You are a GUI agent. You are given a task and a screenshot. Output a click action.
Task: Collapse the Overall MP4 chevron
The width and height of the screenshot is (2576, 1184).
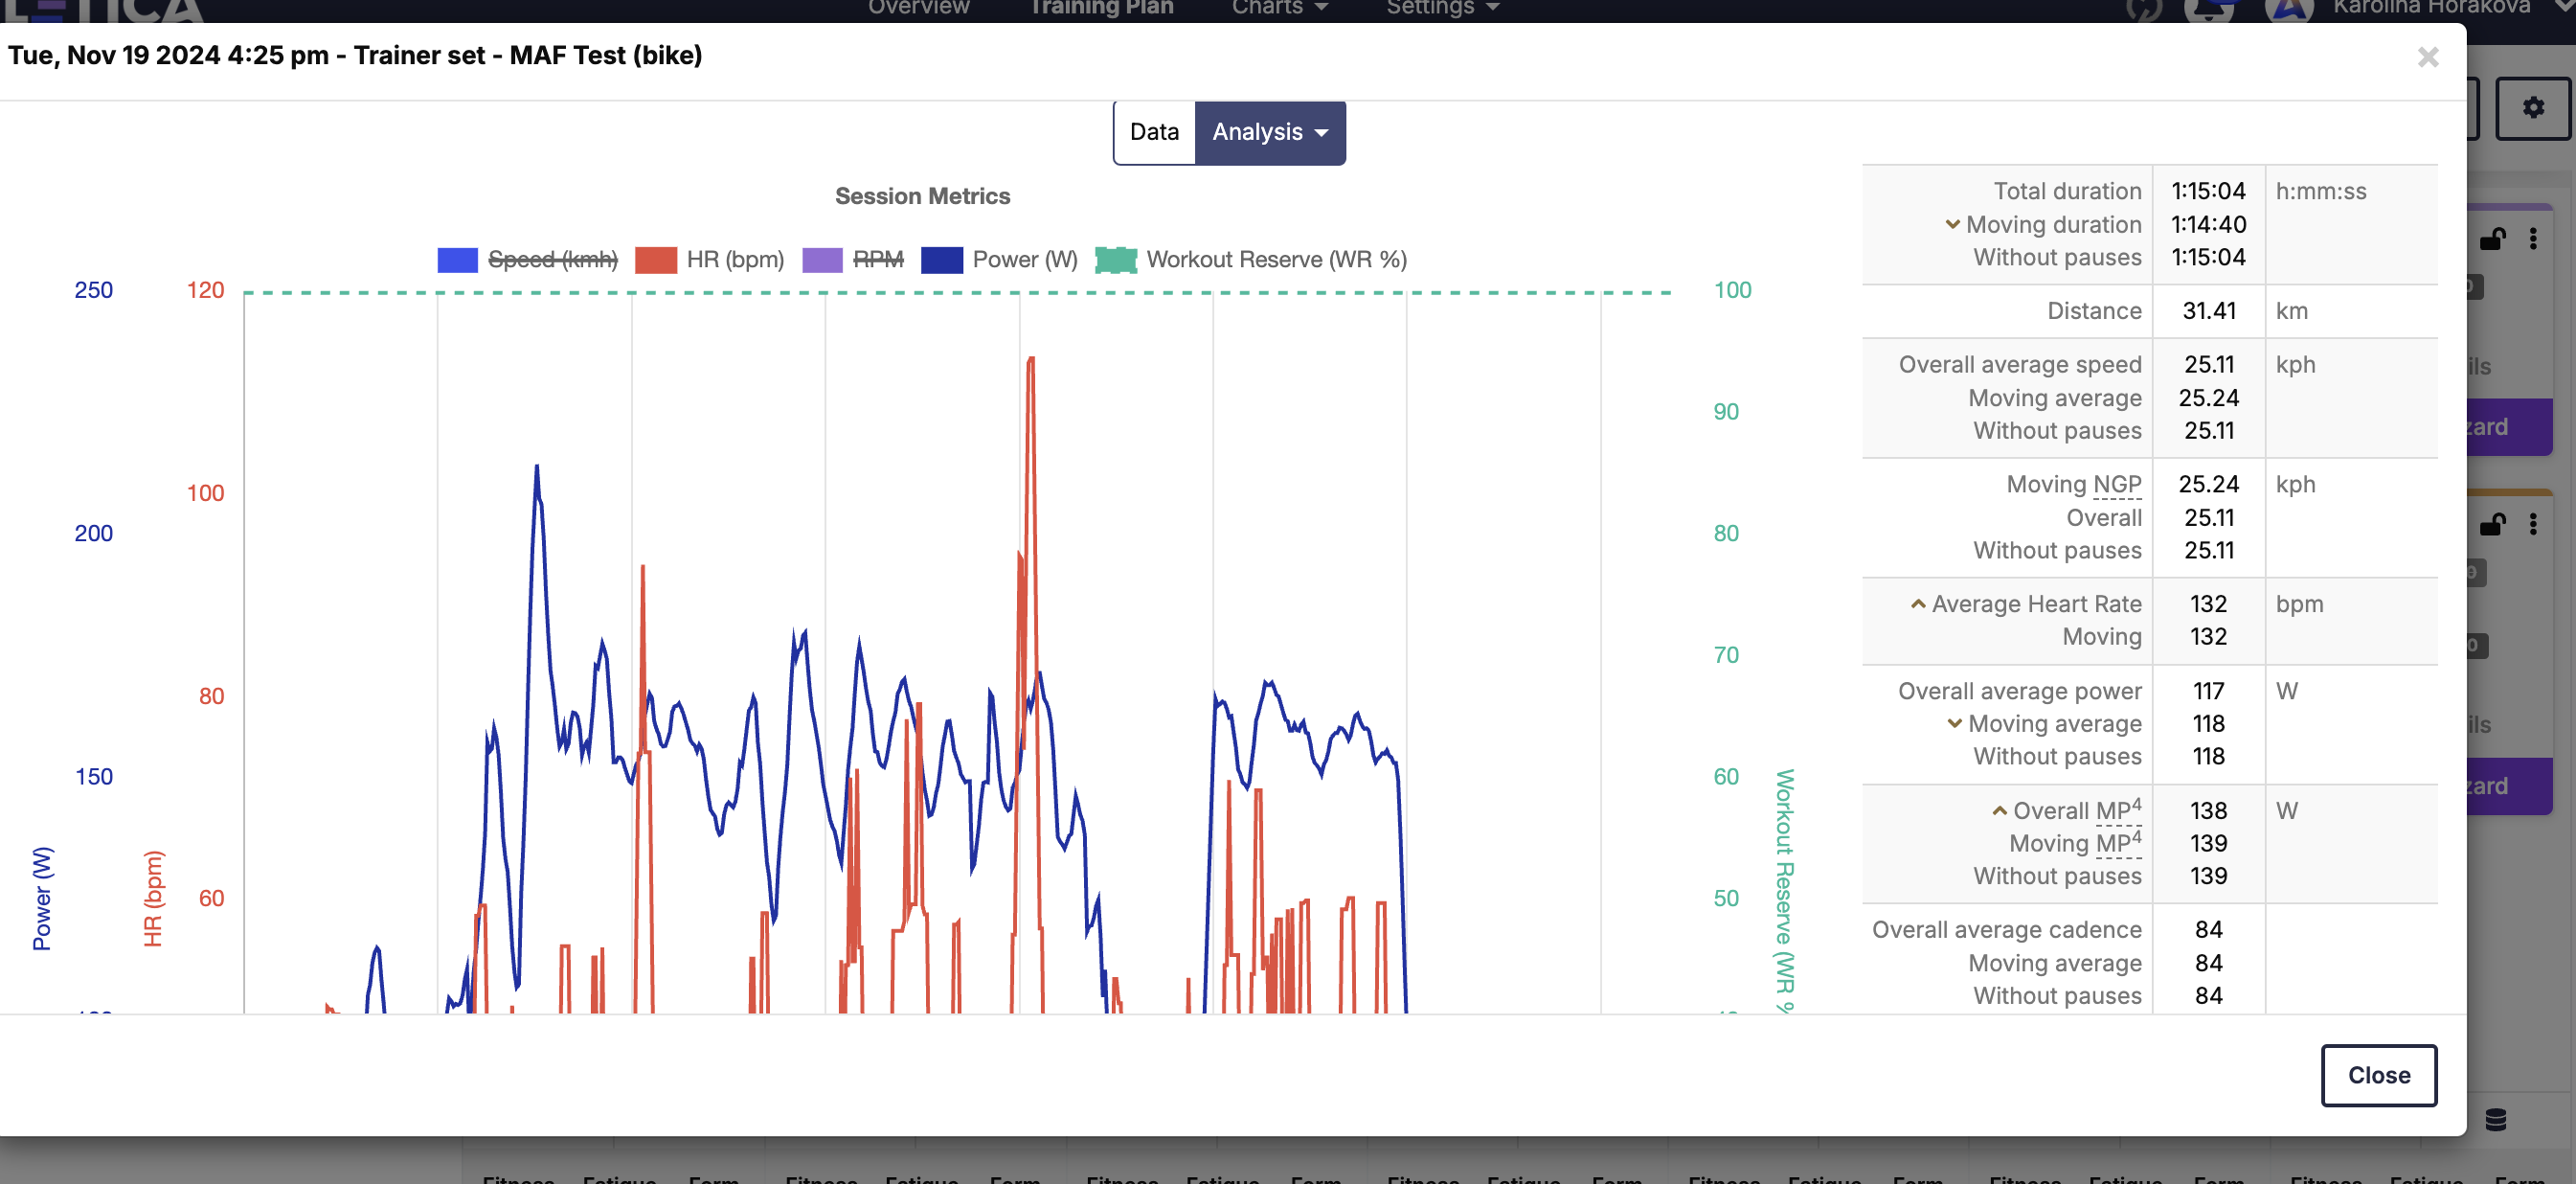[x=1999, y=810]
